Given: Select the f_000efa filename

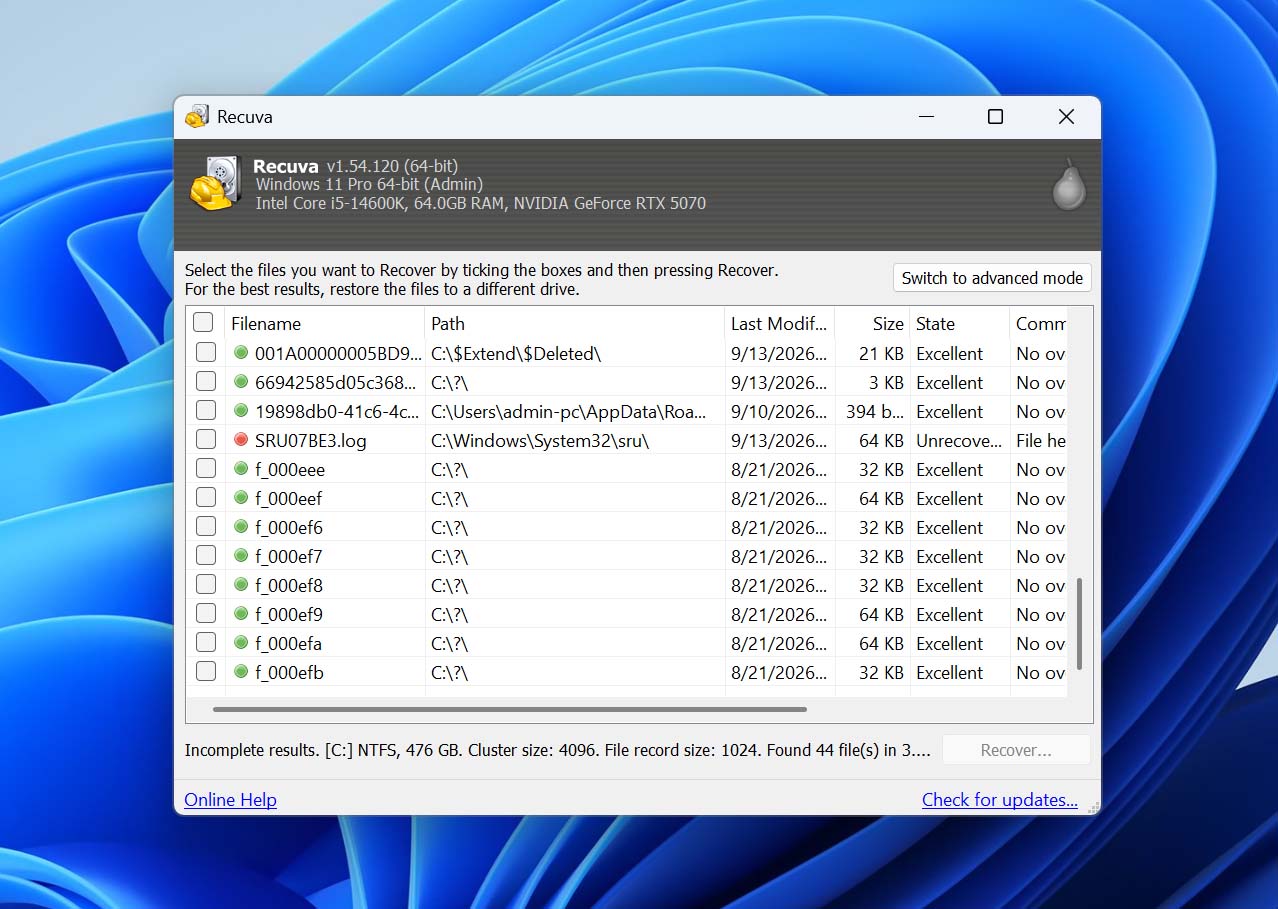Looking at the screenshot, I should 289,643.
